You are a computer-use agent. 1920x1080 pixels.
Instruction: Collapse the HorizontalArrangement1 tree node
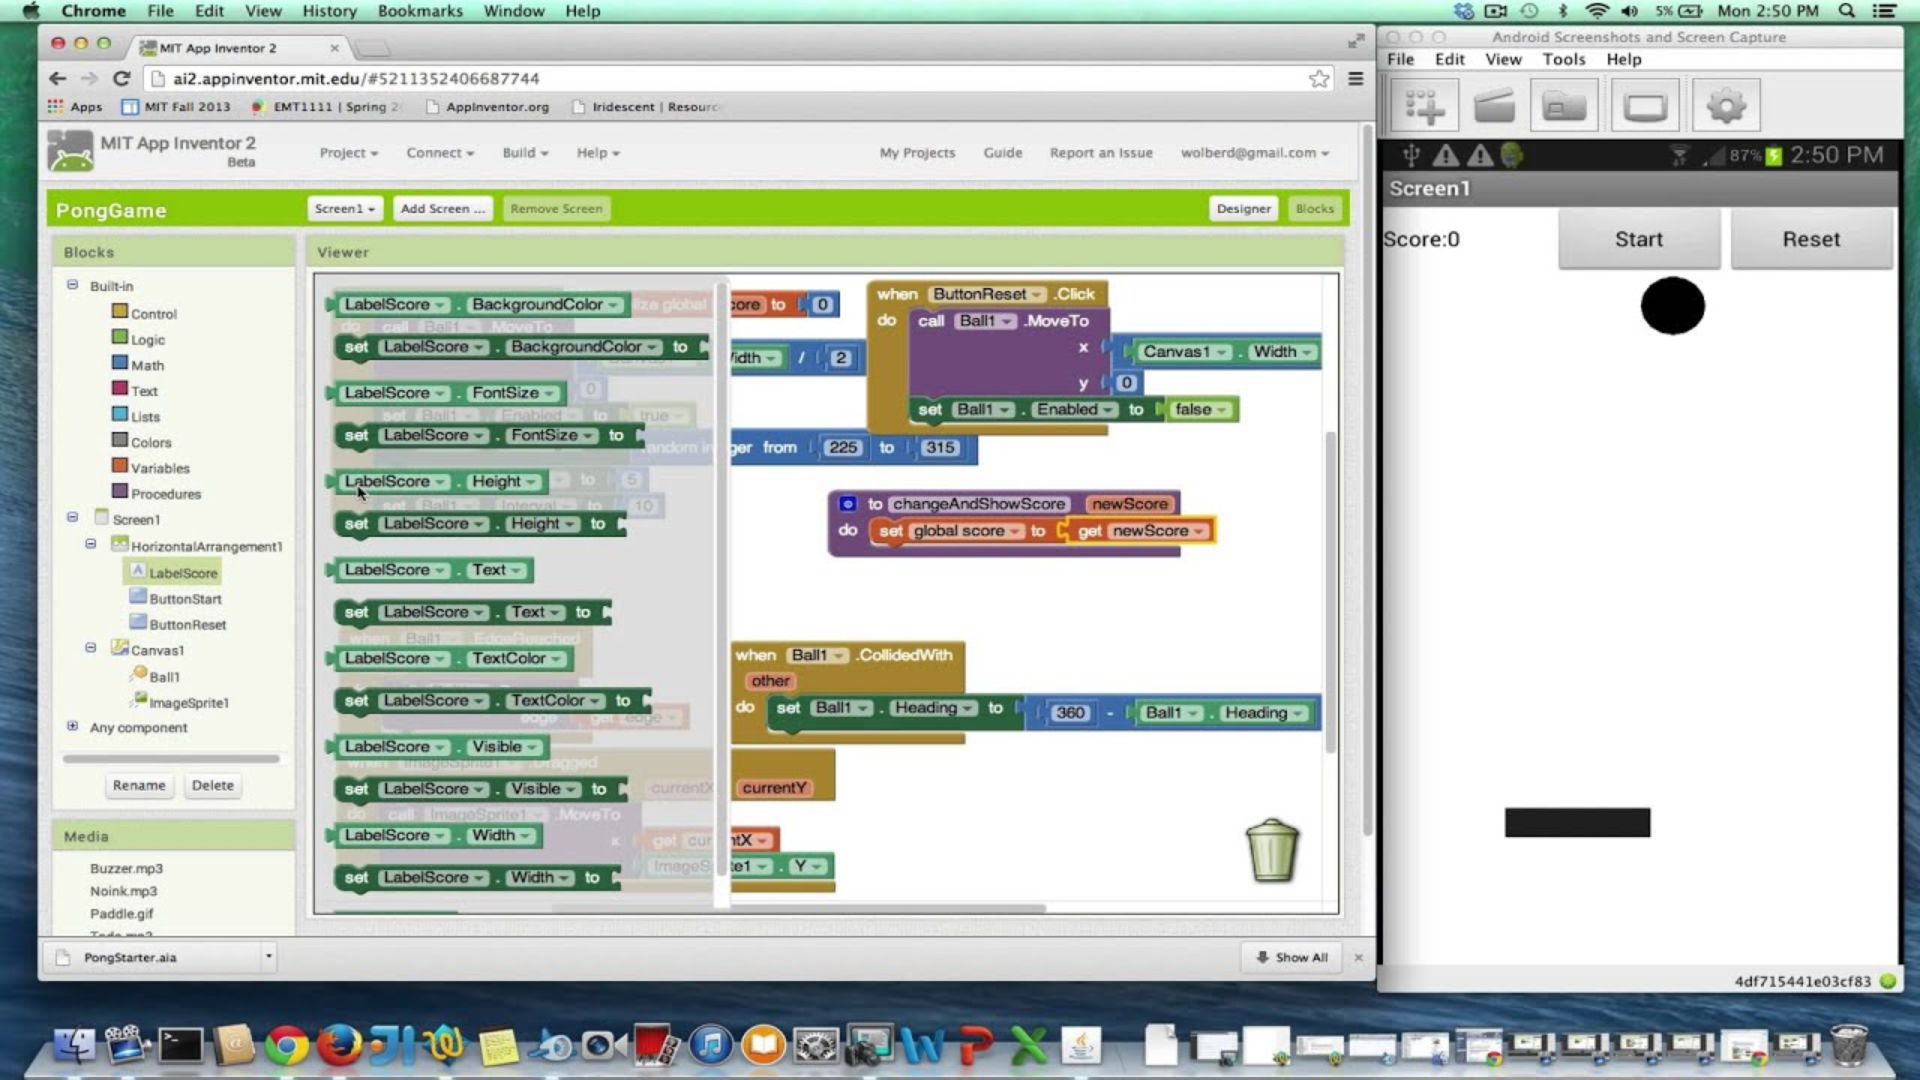(90, 545)
